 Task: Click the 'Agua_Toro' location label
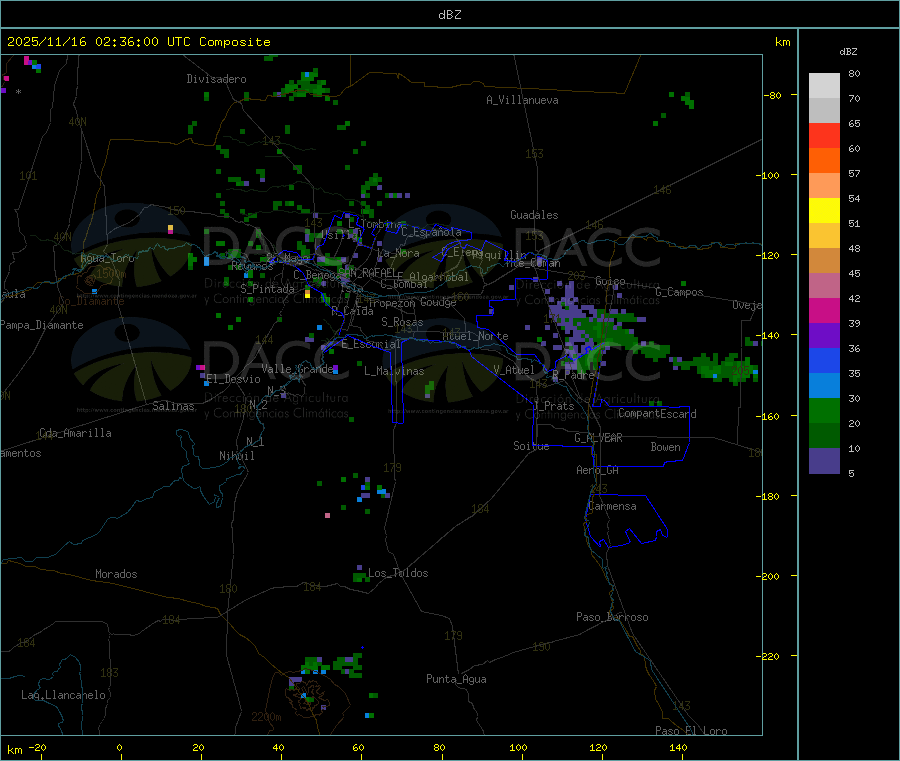pos(107,258)
